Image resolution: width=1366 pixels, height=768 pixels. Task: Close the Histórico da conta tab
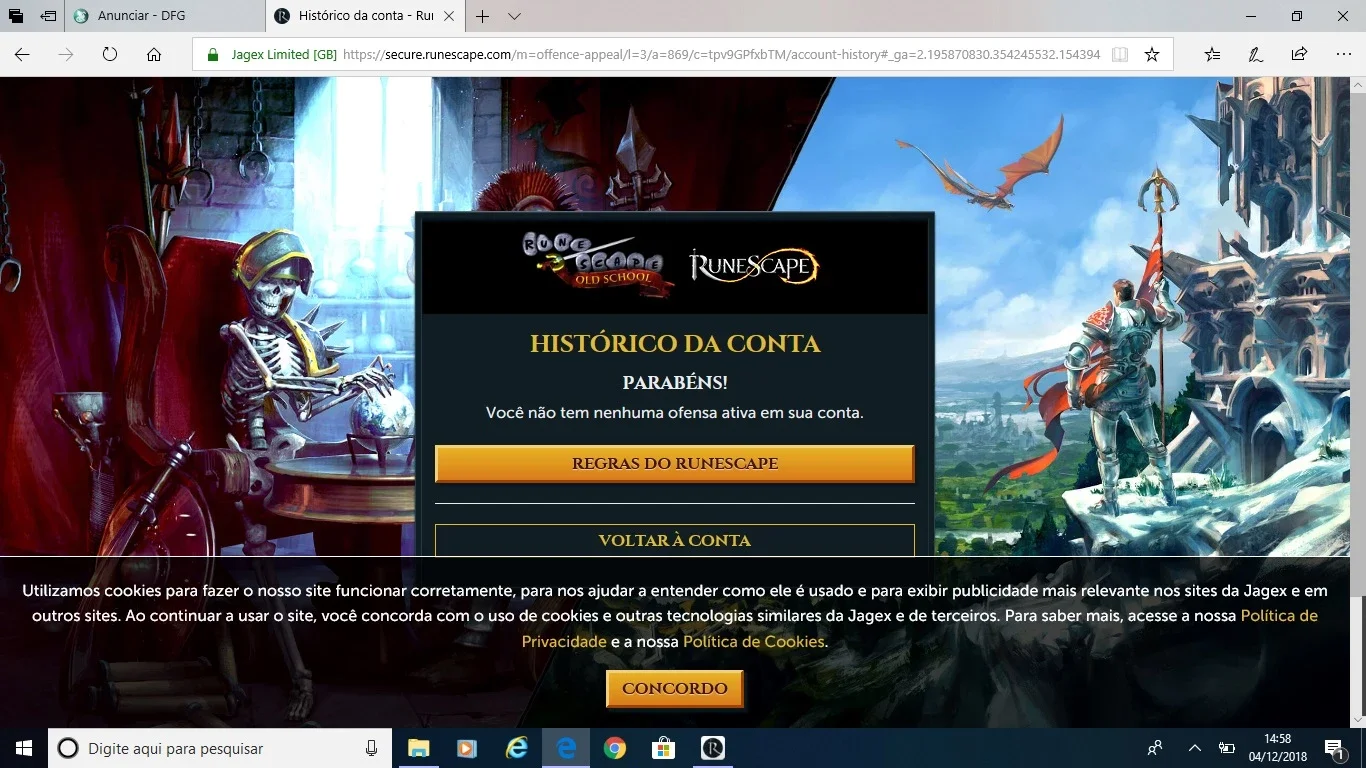tap(448, 16)
